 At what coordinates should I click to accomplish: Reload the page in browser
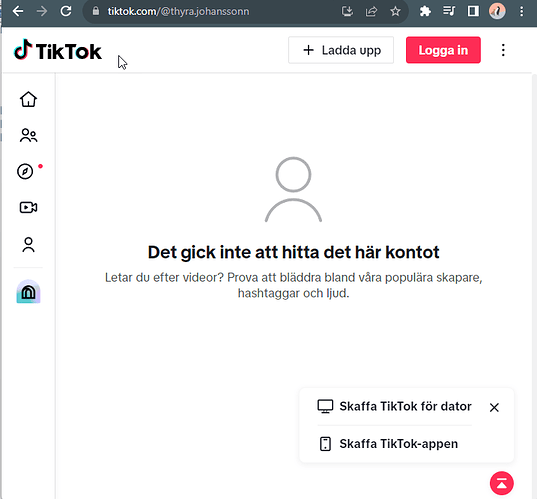click(66, 11)
